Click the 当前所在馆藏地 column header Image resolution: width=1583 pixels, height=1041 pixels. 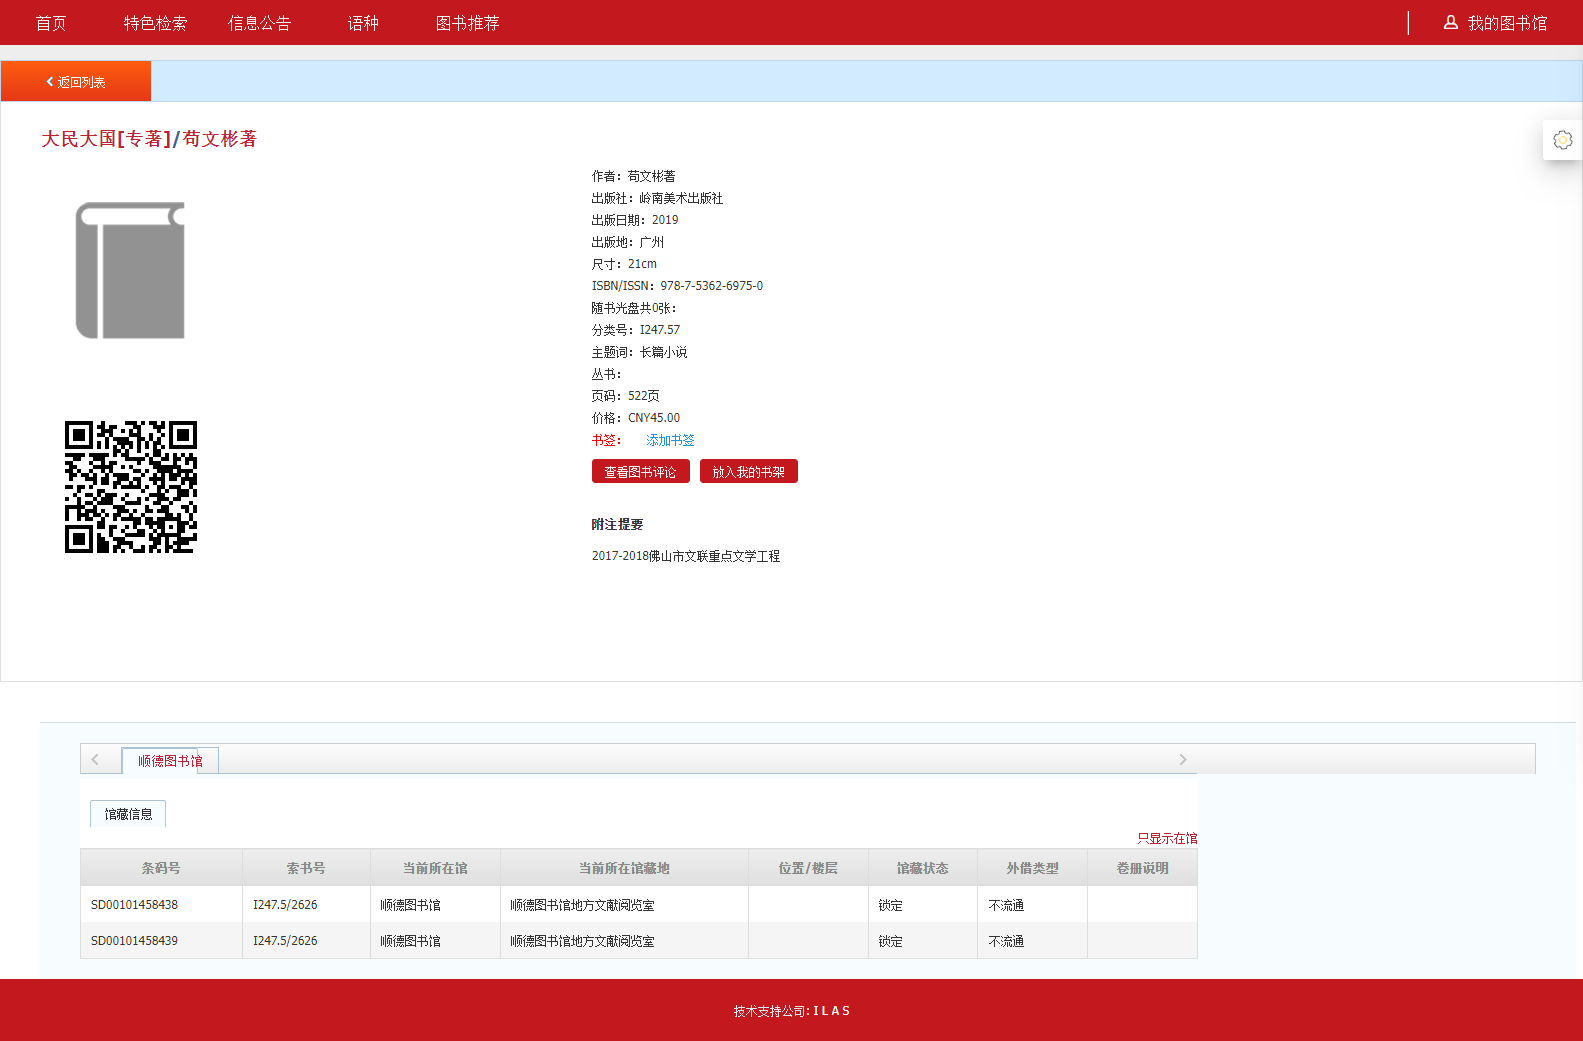[624, 868]
